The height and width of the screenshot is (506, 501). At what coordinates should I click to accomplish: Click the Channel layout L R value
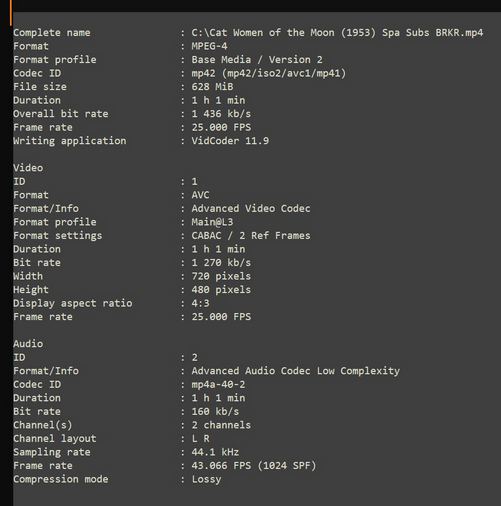coord(200,439)
